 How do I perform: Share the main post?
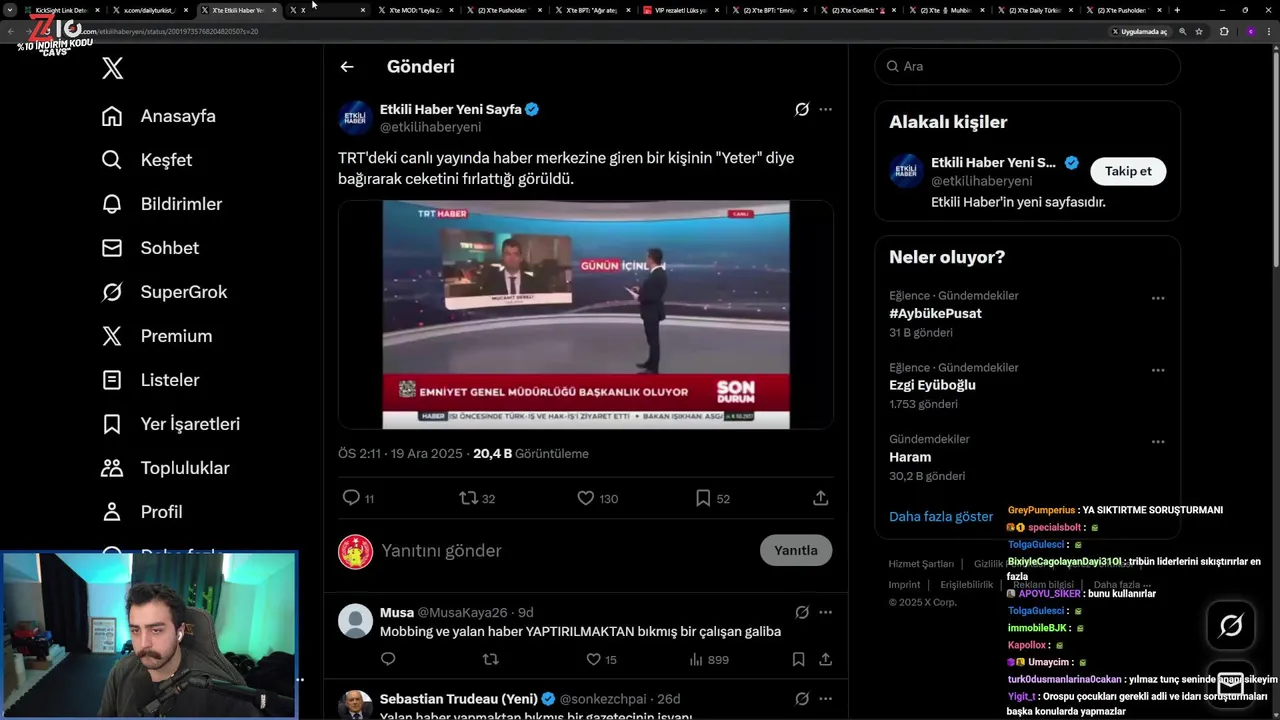coord(821,497)
